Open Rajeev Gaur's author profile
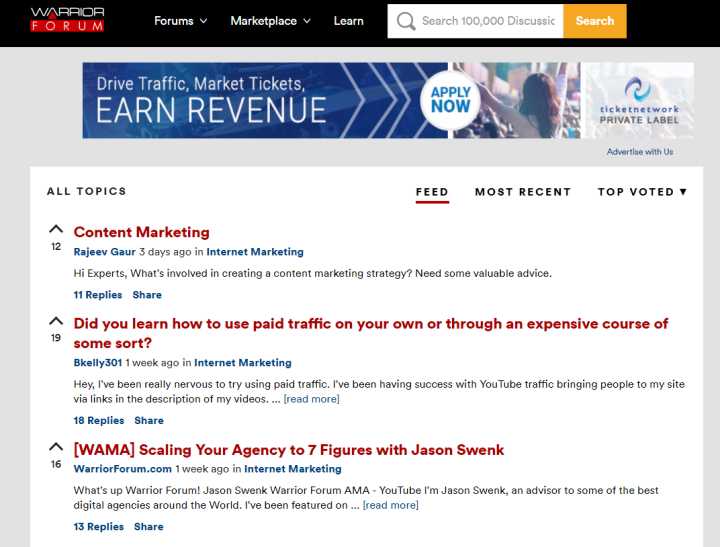Image resolution: width=720 pixels, height=547 pixels. (x=104, y=252)
